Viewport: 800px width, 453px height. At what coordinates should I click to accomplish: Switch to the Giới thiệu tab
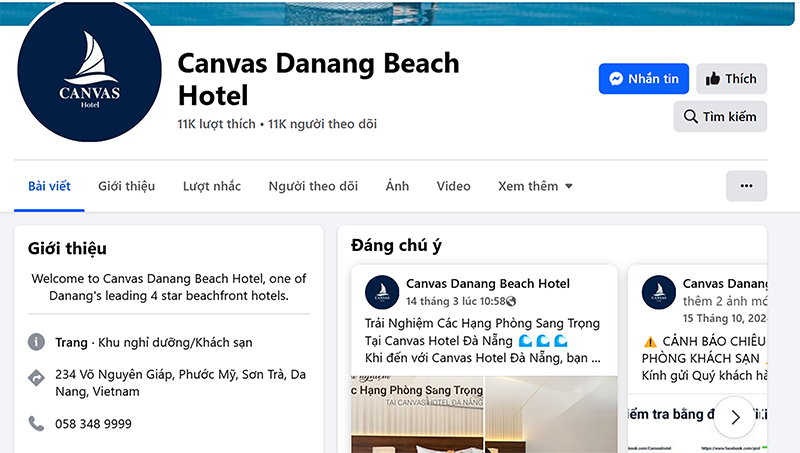coord(126,186)
